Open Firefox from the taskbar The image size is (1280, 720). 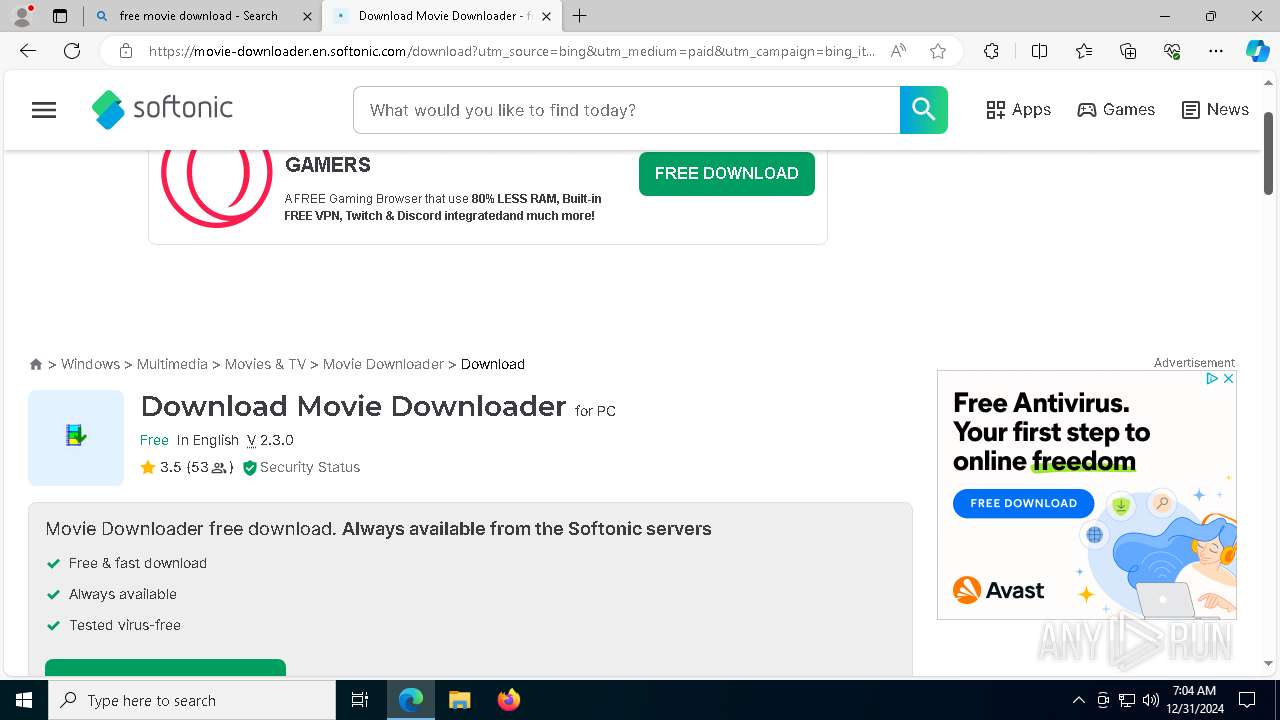point(509,700)
